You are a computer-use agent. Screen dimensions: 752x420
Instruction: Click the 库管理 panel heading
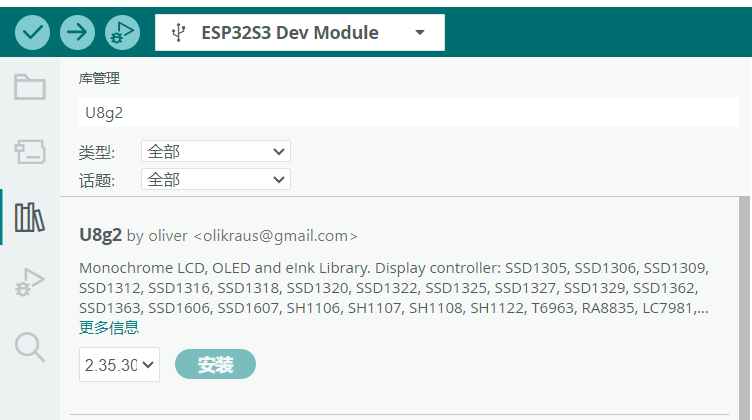point(99,78)
